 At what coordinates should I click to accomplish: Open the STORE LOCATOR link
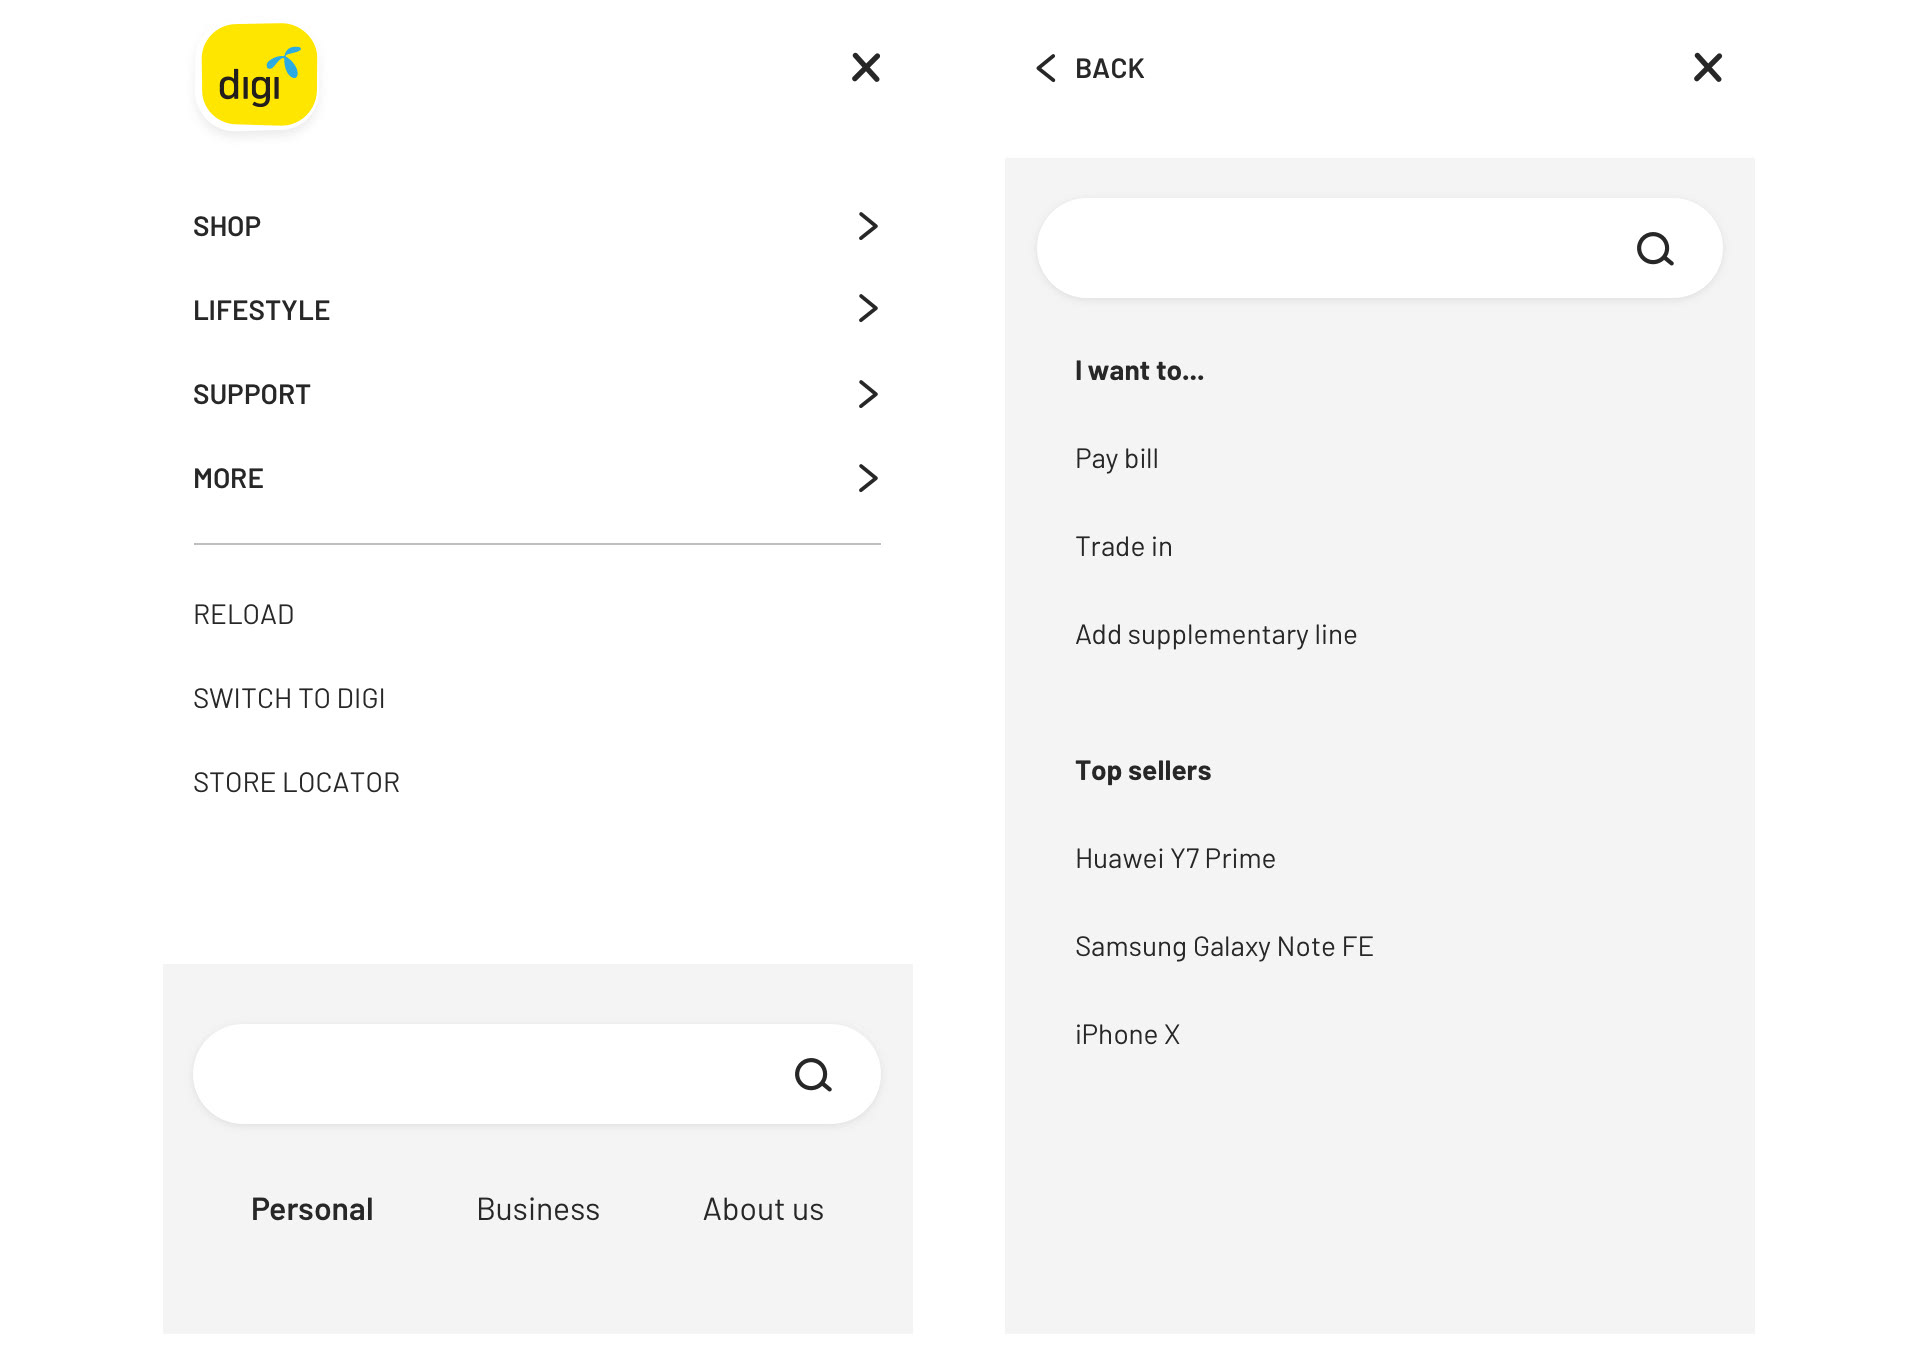coord(296,783)
